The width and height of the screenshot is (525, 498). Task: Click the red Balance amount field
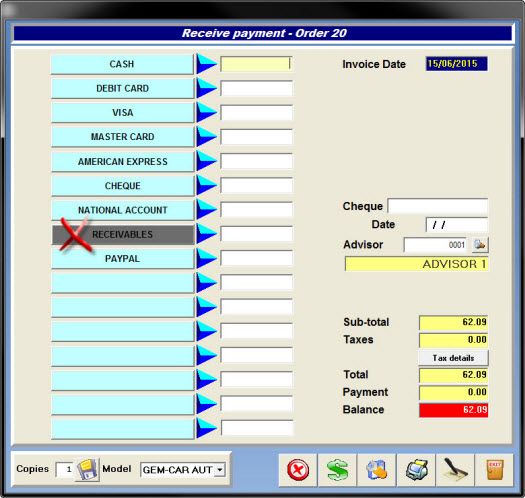click(453, 410)
